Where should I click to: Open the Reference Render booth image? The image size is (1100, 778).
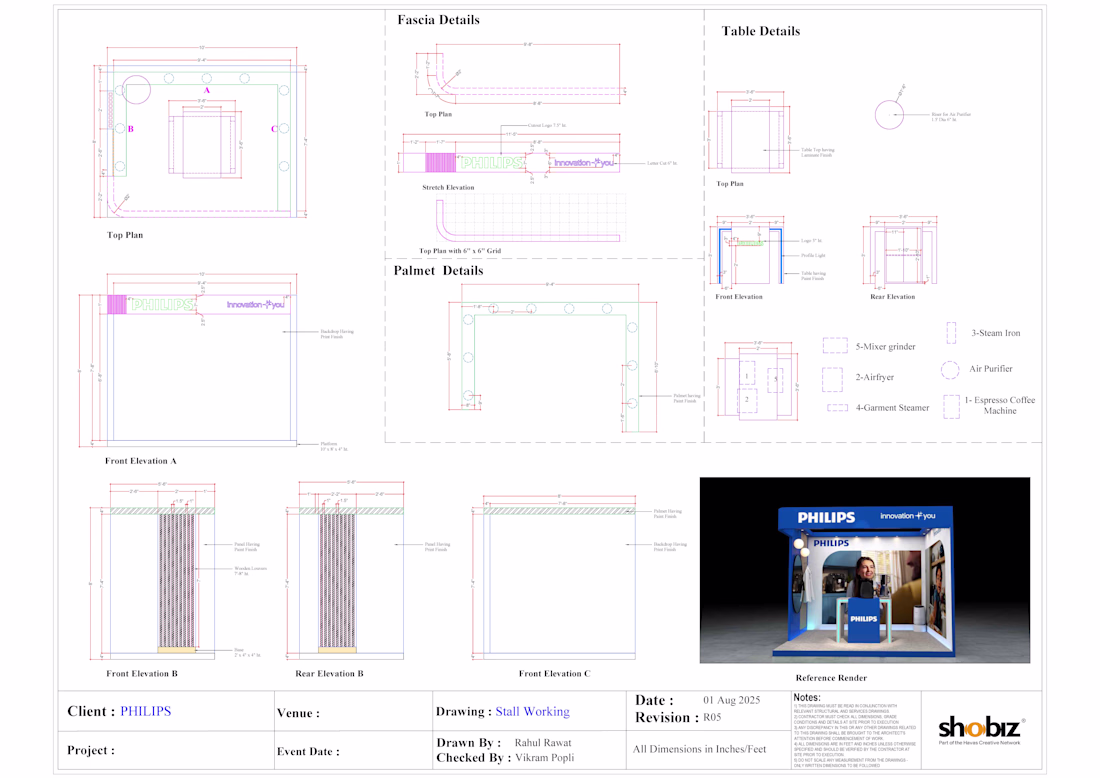864,570
